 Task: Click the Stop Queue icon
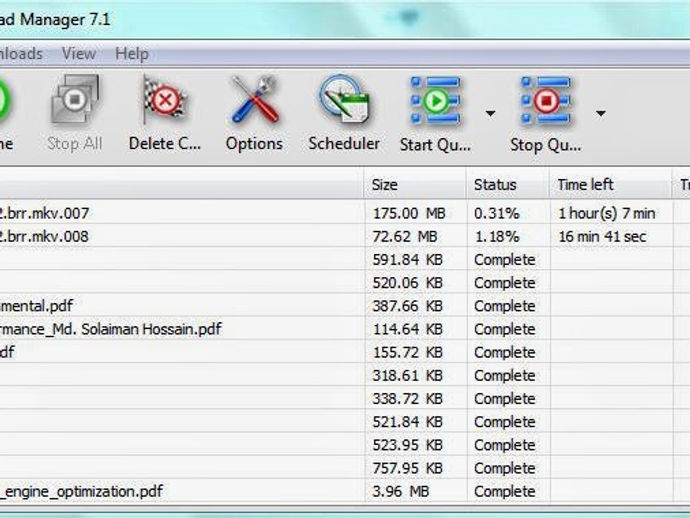pos(546,100)
